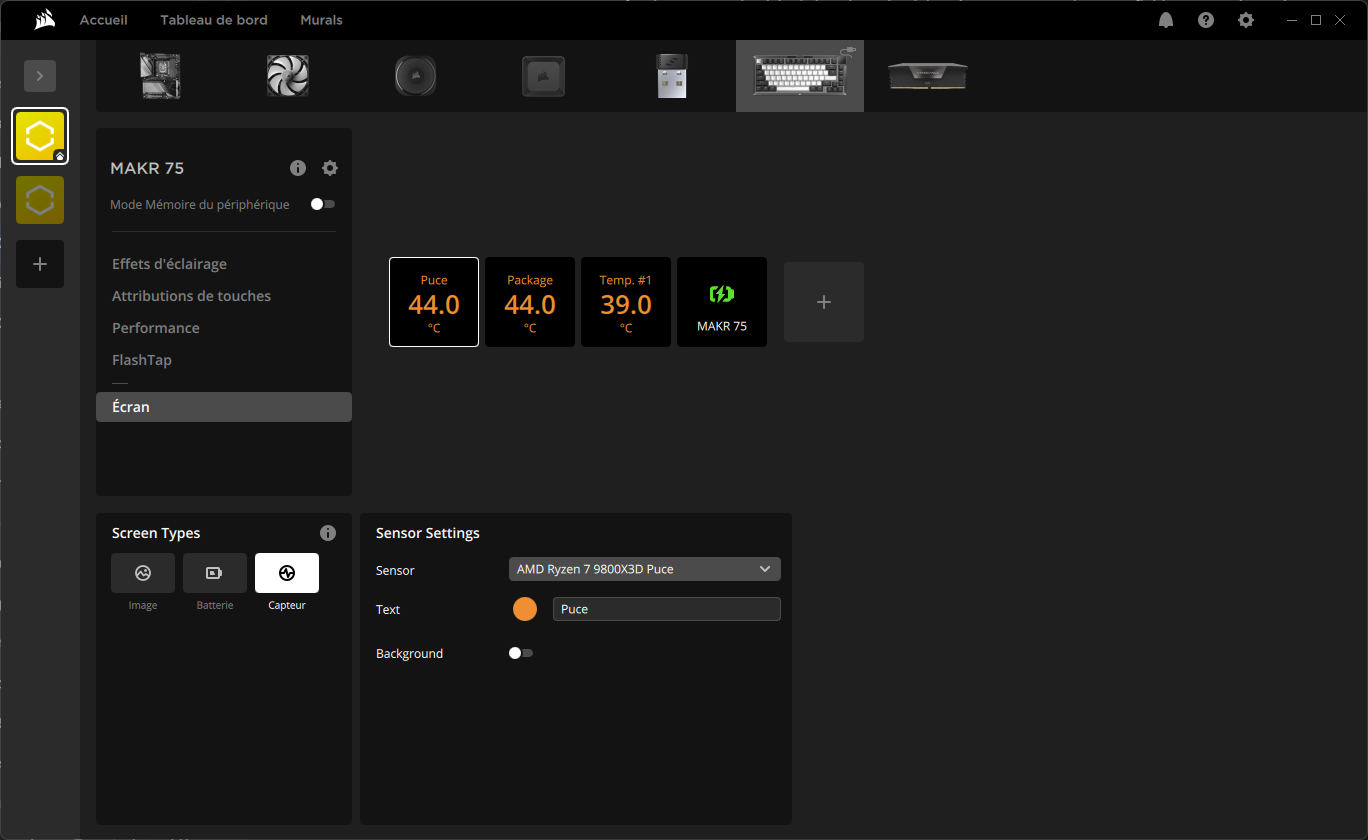Open iCUE settings gear in title bar
This screenshot has height=840, width=1368.
tap(1245, 20)
